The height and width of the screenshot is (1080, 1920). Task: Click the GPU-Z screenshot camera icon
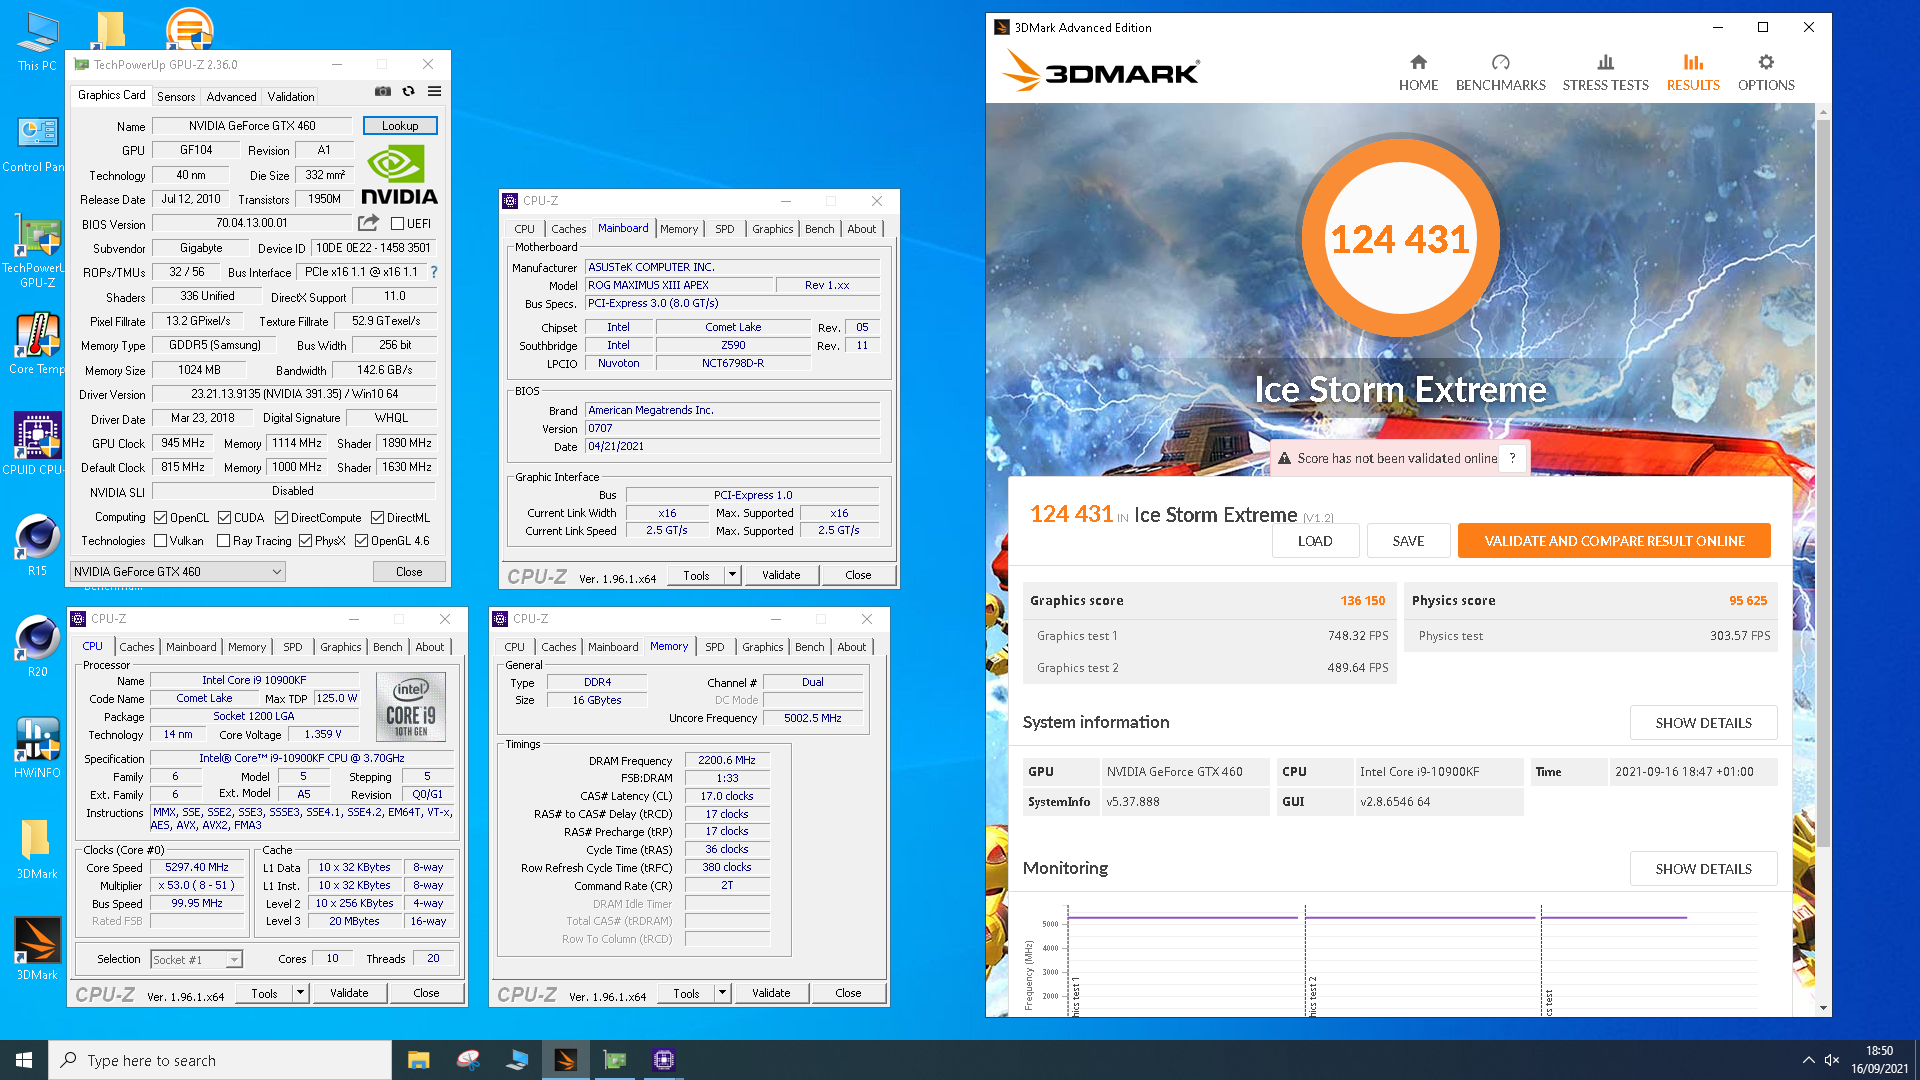pos(383,91)
